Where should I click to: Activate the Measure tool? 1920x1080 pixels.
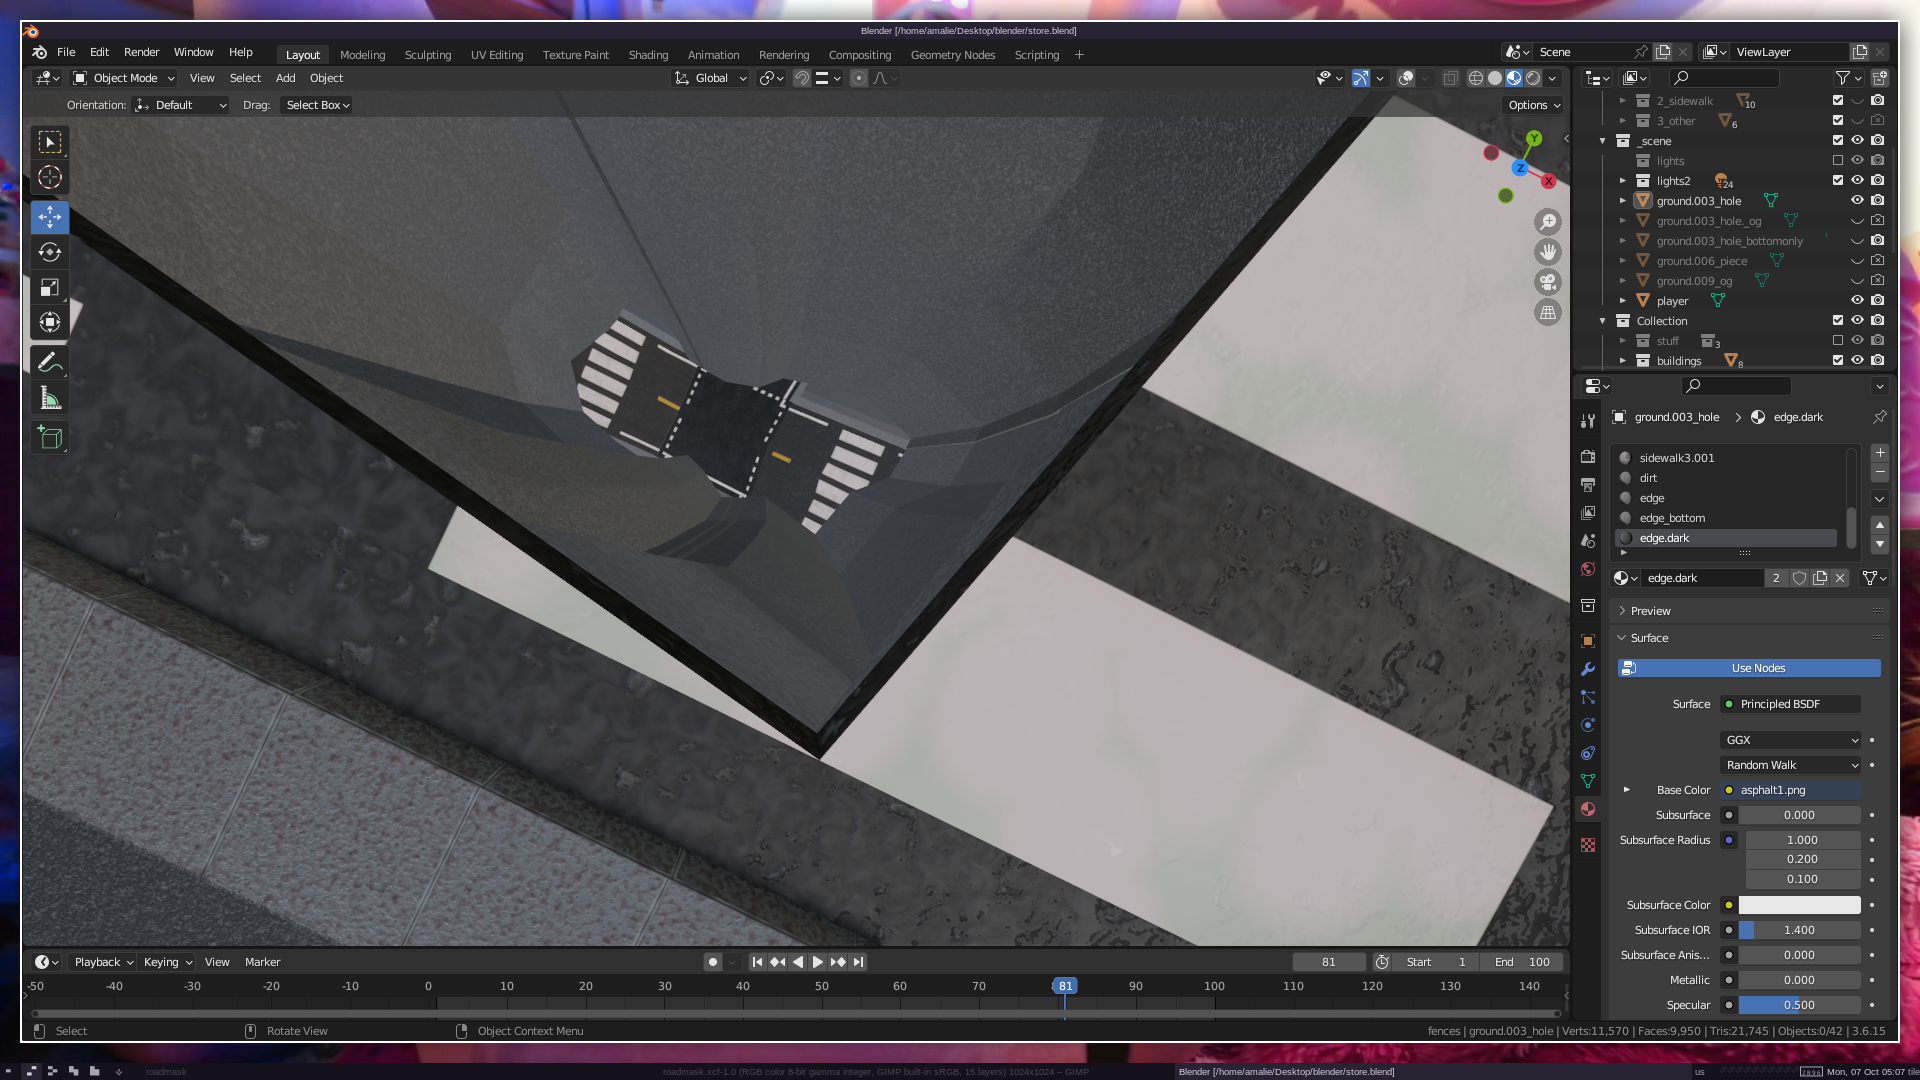(49, 399)
